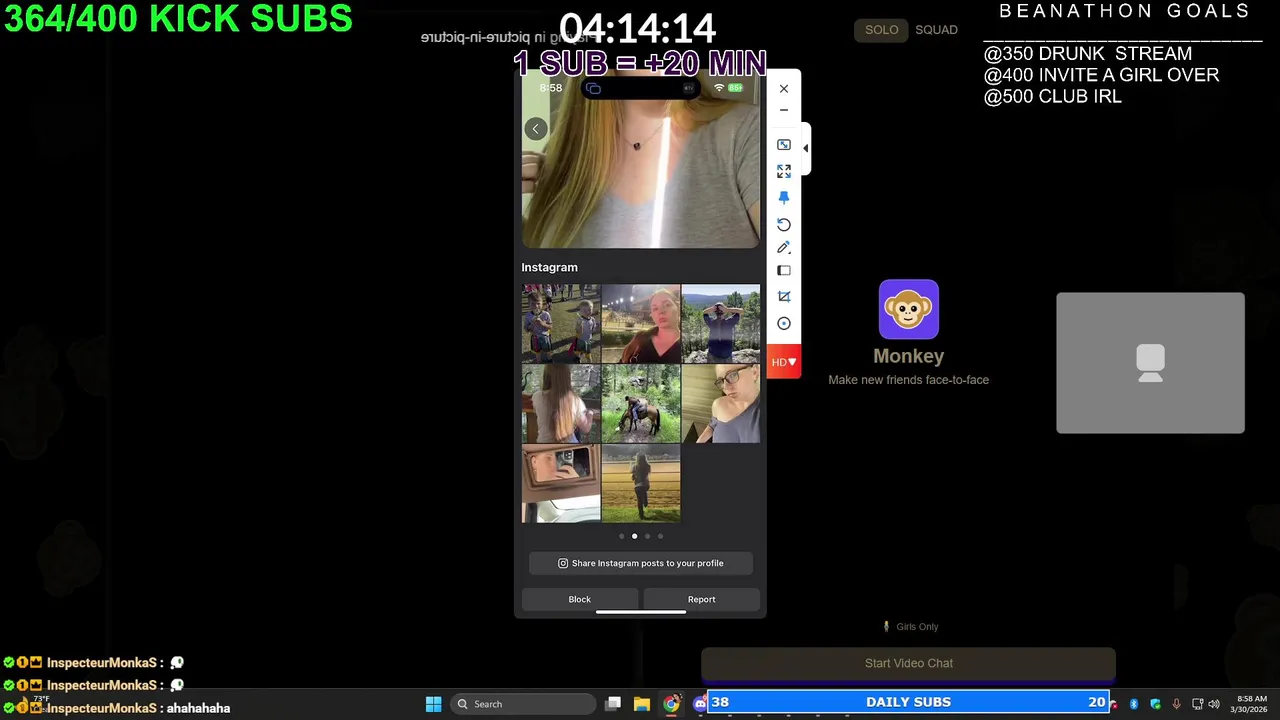Click Make new friends face-to-face tagline
This screenshot has width=1280, height=720.
908,380
